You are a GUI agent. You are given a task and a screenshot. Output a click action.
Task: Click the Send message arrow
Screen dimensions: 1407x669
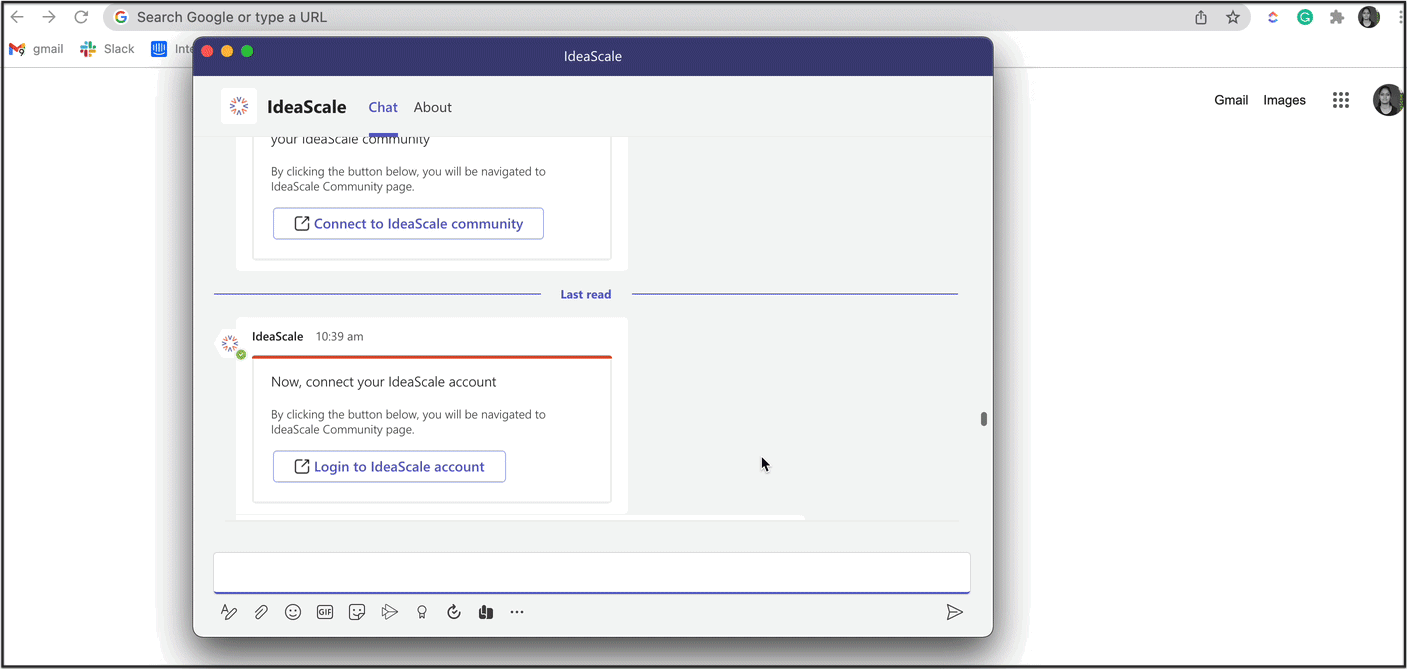click(955, 612)
